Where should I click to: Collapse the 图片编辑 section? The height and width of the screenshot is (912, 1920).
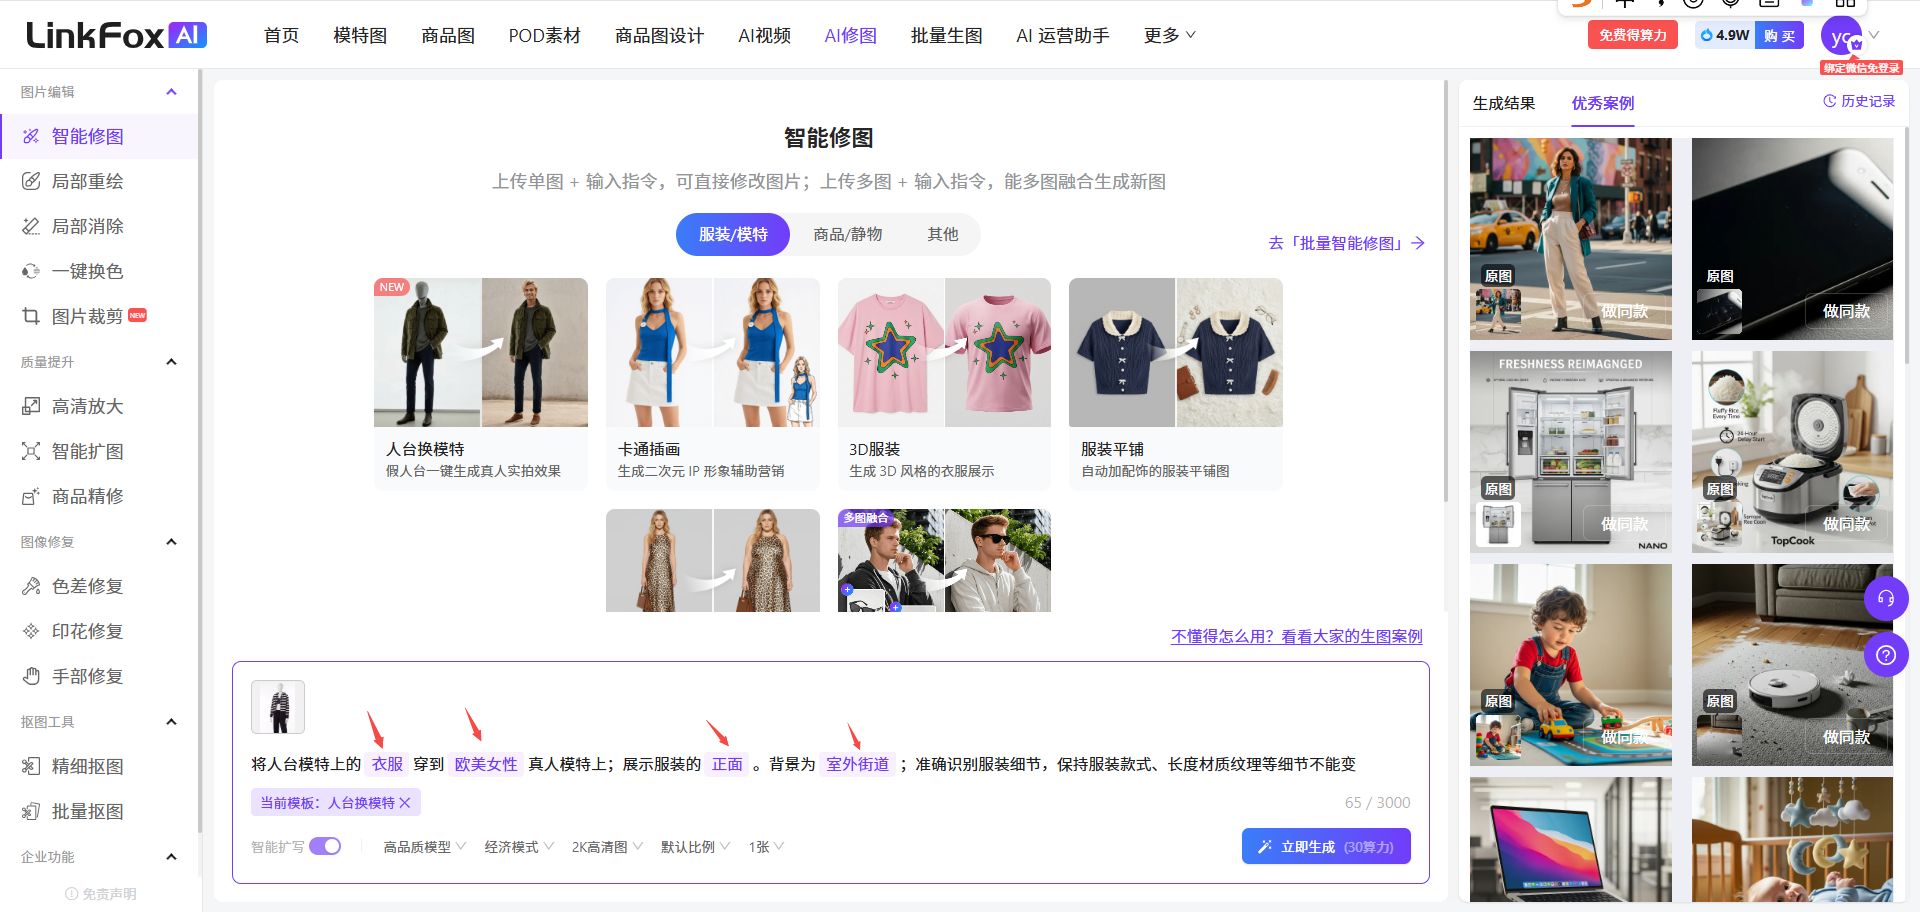coord(171,92)
